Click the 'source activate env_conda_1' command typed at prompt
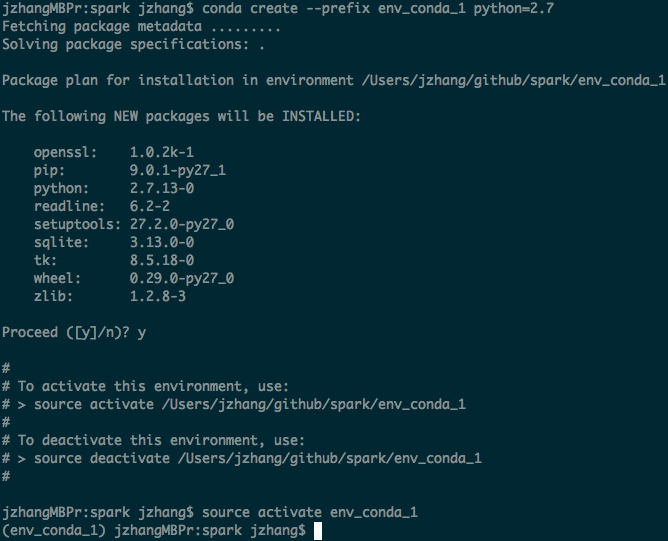Screen dimensions: 668x541 (310, 512)
